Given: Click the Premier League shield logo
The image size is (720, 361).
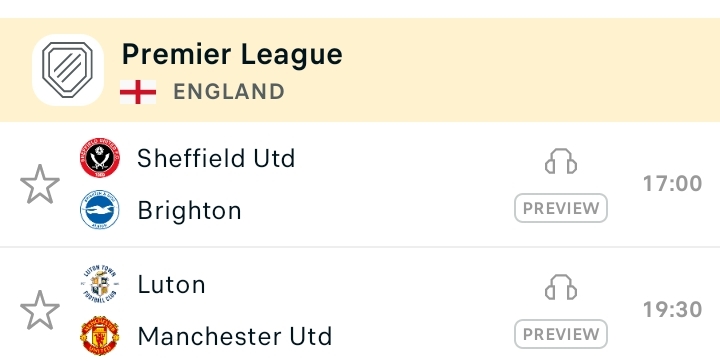Looking at the screenshot, I should click(x=68, y=70).
